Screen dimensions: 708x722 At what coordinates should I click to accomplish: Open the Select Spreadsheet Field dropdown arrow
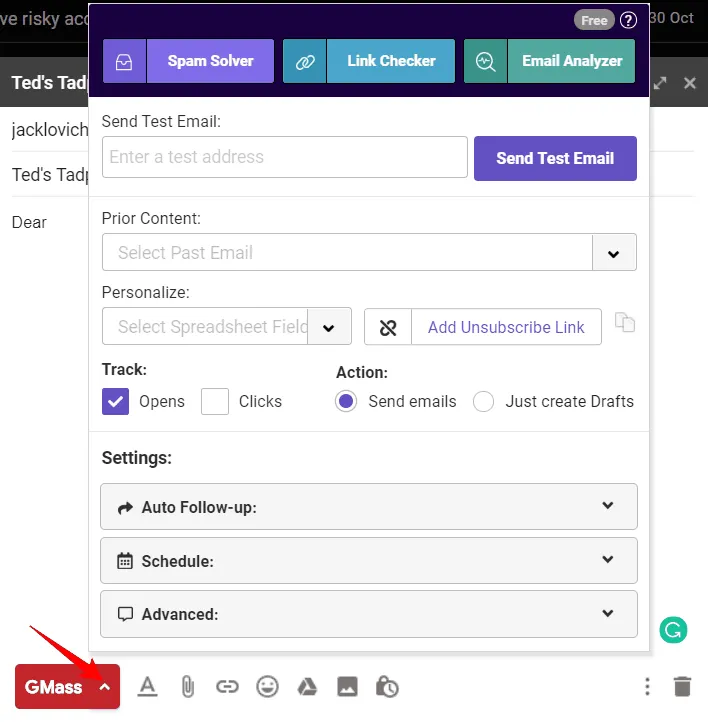coord(329,327)
